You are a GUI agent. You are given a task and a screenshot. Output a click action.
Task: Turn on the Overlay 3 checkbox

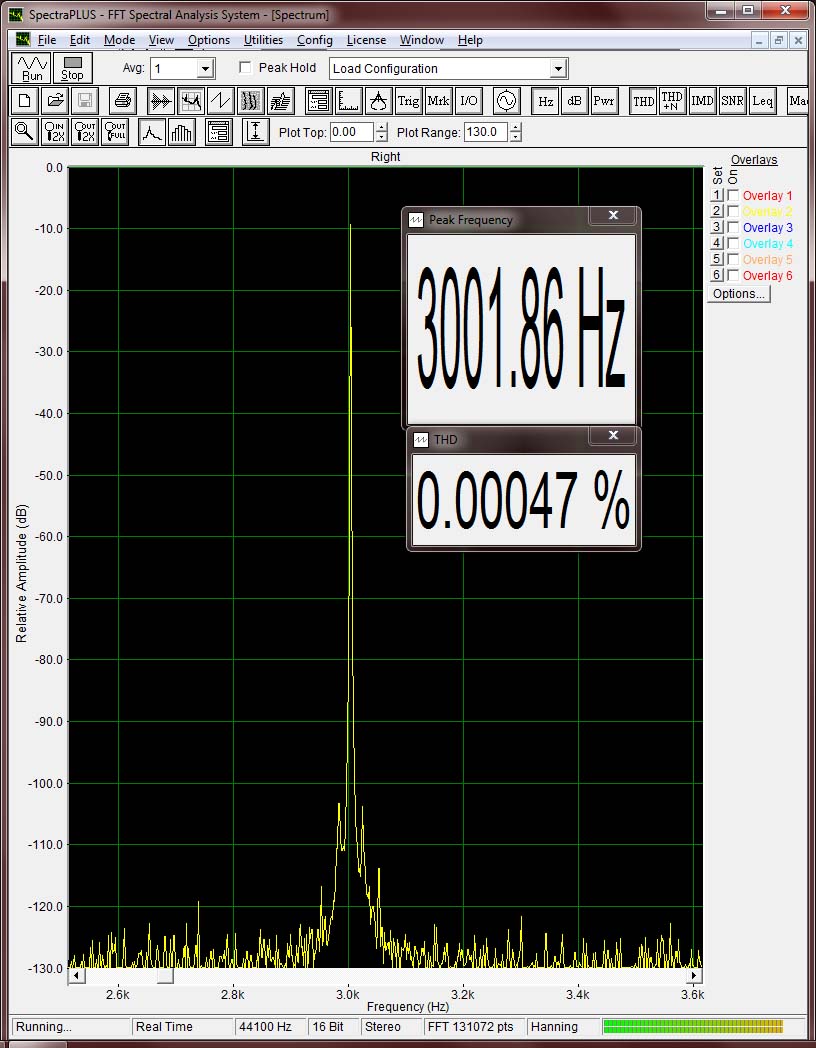pos(733,228)
